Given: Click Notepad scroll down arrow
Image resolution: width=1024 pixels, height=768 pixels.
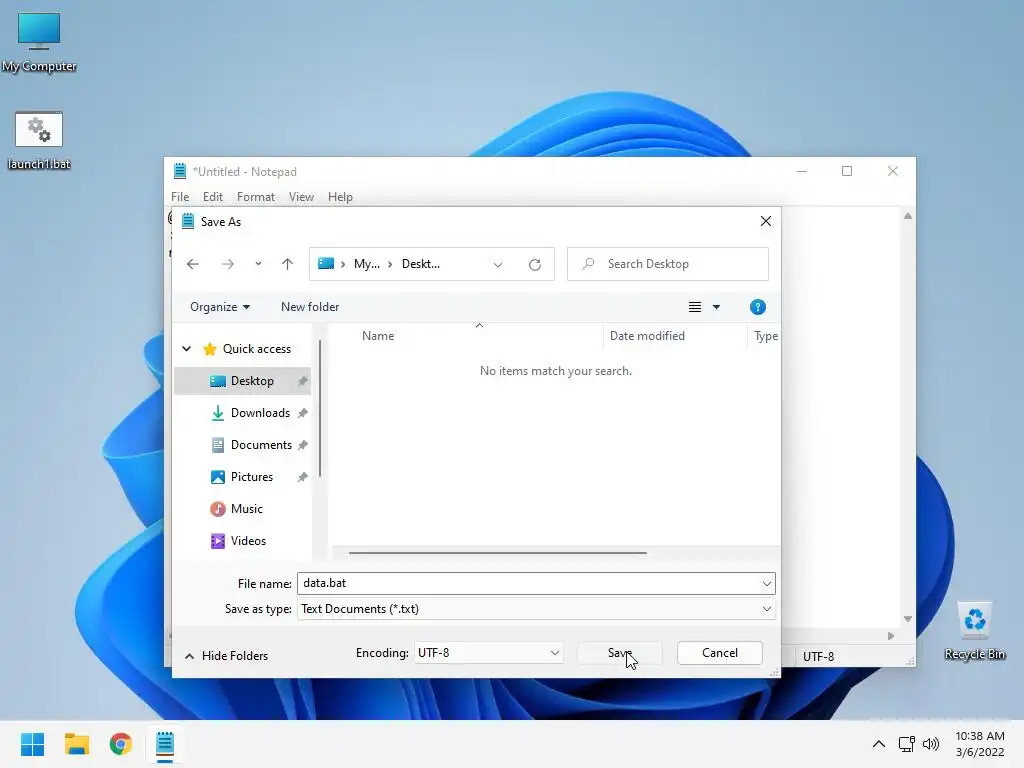Looking at the screenshot, I should pyautogui.click(x=908, y=618).
